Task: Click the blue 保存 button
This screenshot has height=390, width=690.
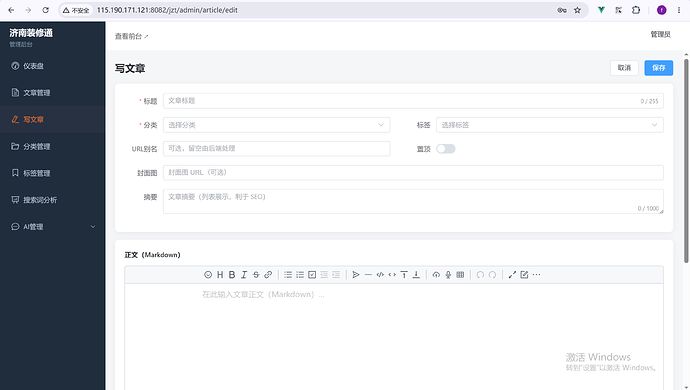Action: tap(659, 68)
